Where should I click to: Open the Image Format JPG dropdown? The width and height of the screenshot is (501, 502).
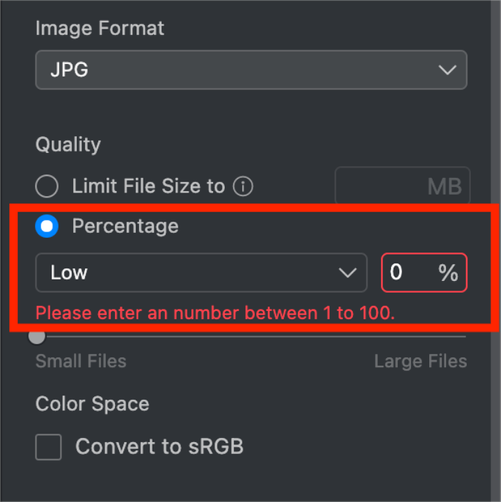click(x=251, y=70)
